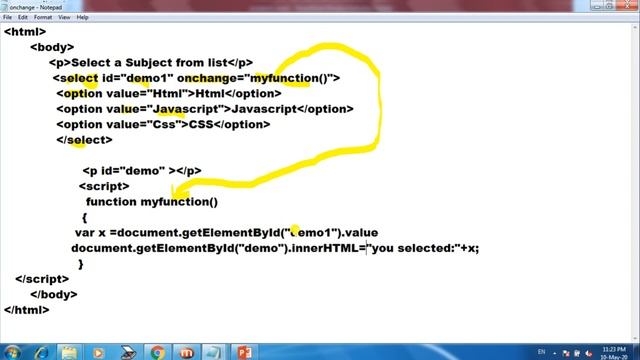This screenshot has width=640, height=360.
Task: Switch to Notepad taskbar button
Action: [214, 353]
